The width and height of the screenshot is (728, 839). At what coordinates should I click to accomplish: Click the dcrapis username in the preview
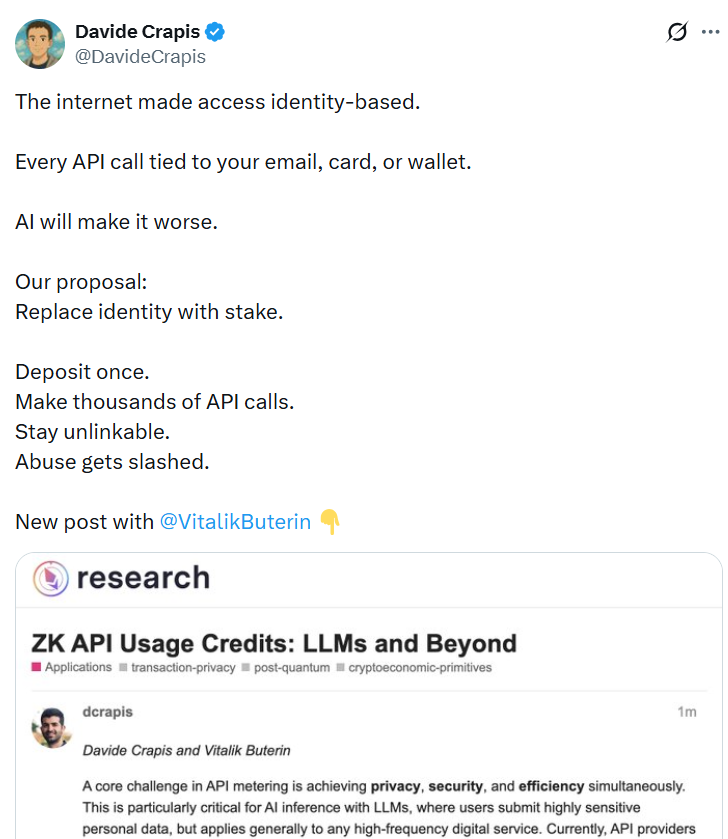click(107, 712)
